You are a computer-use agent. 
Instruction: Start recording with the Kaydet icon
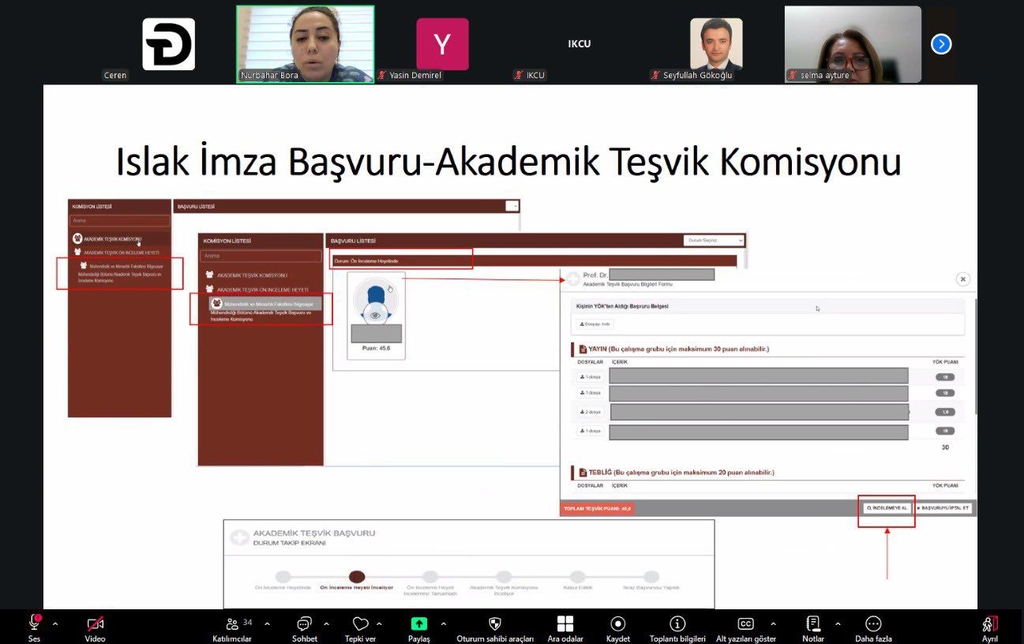point(618,623)
